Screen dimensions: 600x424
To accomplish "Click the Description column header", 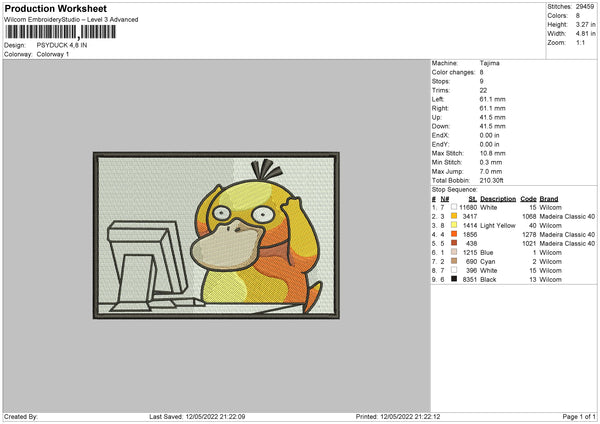I will point(498,199).
